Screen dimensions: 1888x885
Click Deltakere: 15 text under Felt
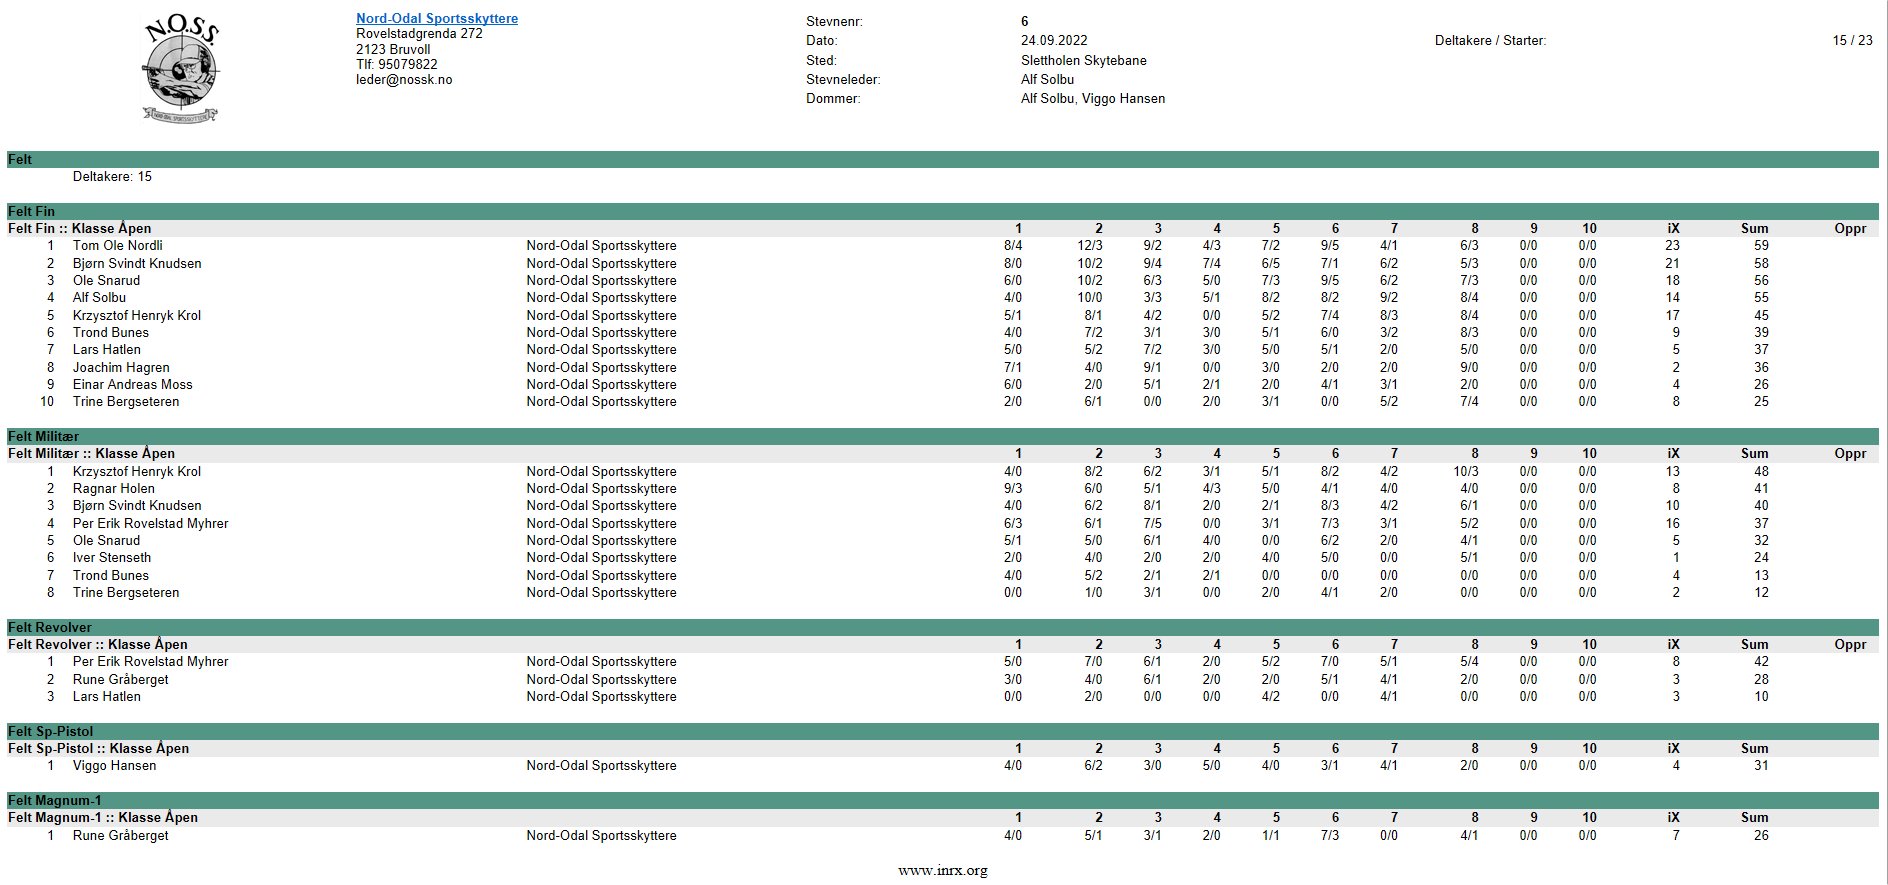[x=112, y=177]
